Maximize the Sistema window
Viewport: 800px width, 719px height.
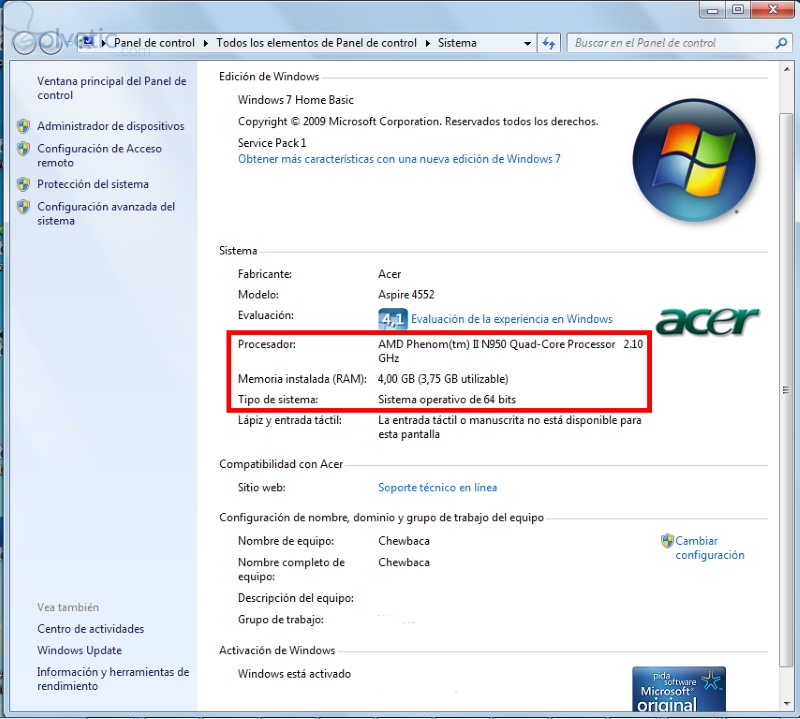738,9
